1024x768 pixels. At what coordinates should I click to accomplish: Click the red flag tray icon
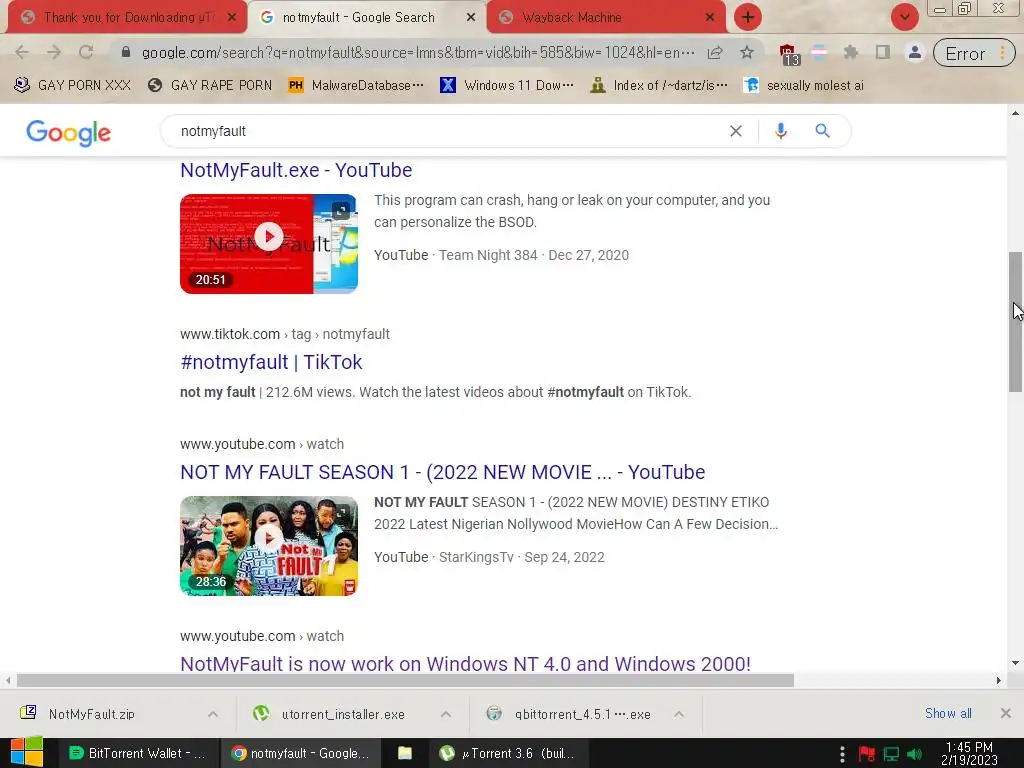click(867, 755)
